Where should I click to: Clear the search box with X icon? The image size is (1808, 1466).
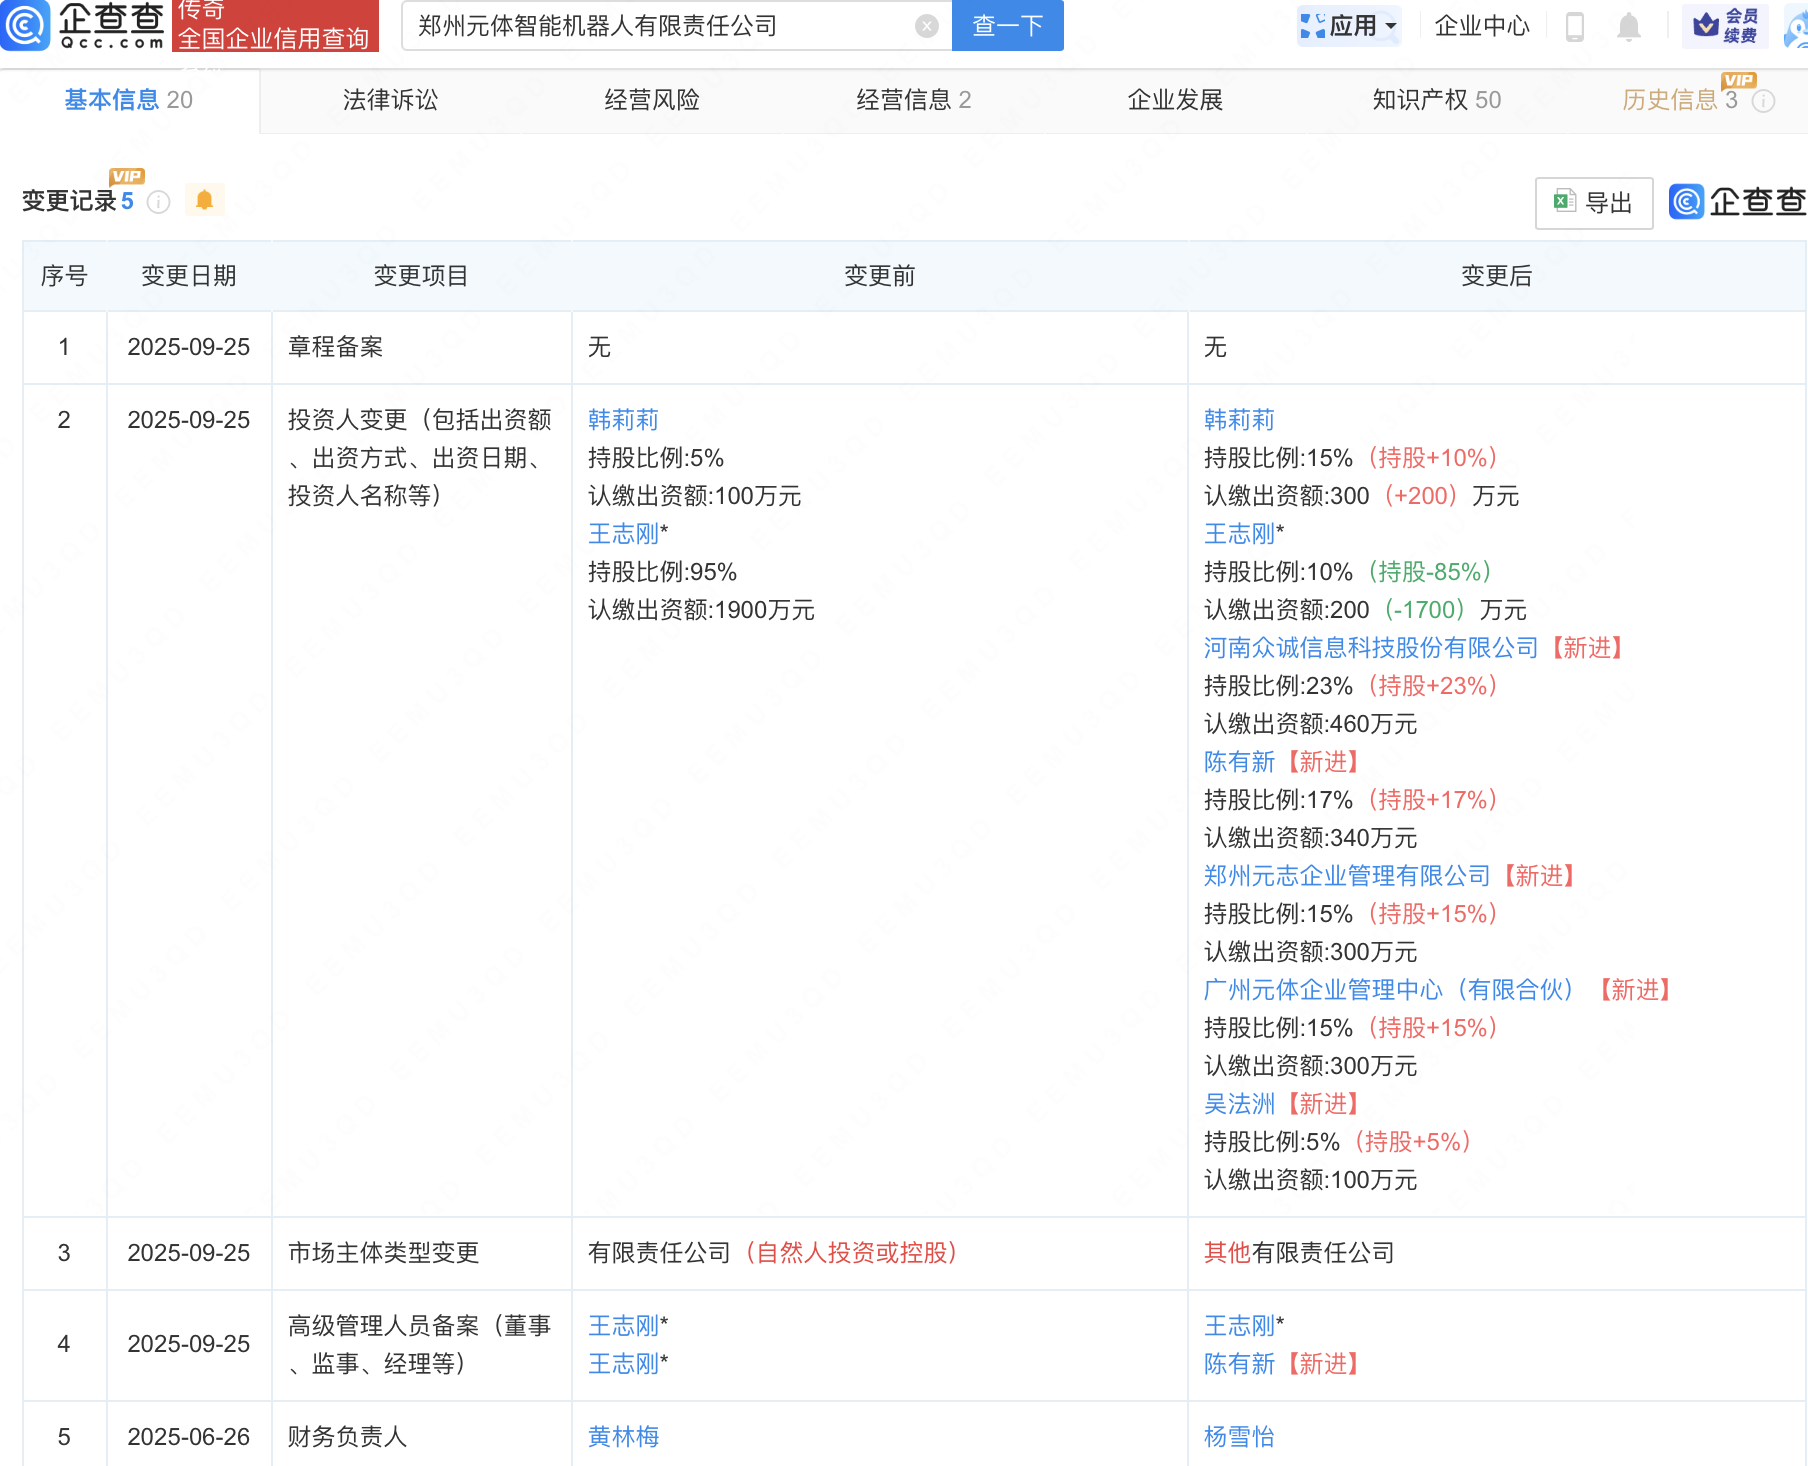tap(927, 26)
